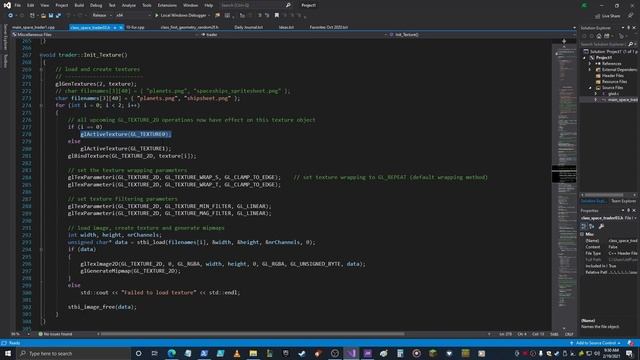Switch to Ideas.txt tab
Screen dimensions: 640x360
pos(286,27)
